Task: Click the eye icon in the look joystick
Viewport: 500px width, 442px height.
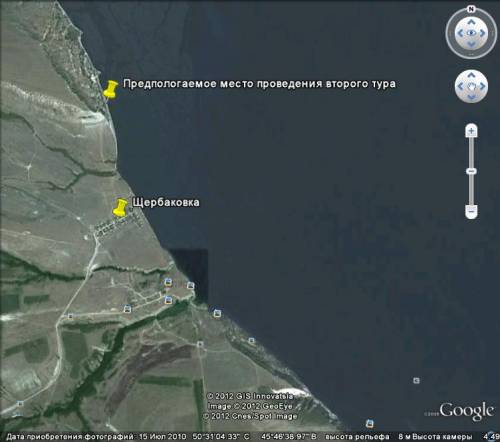Action: pyautogui.click(x=471, y=33)
